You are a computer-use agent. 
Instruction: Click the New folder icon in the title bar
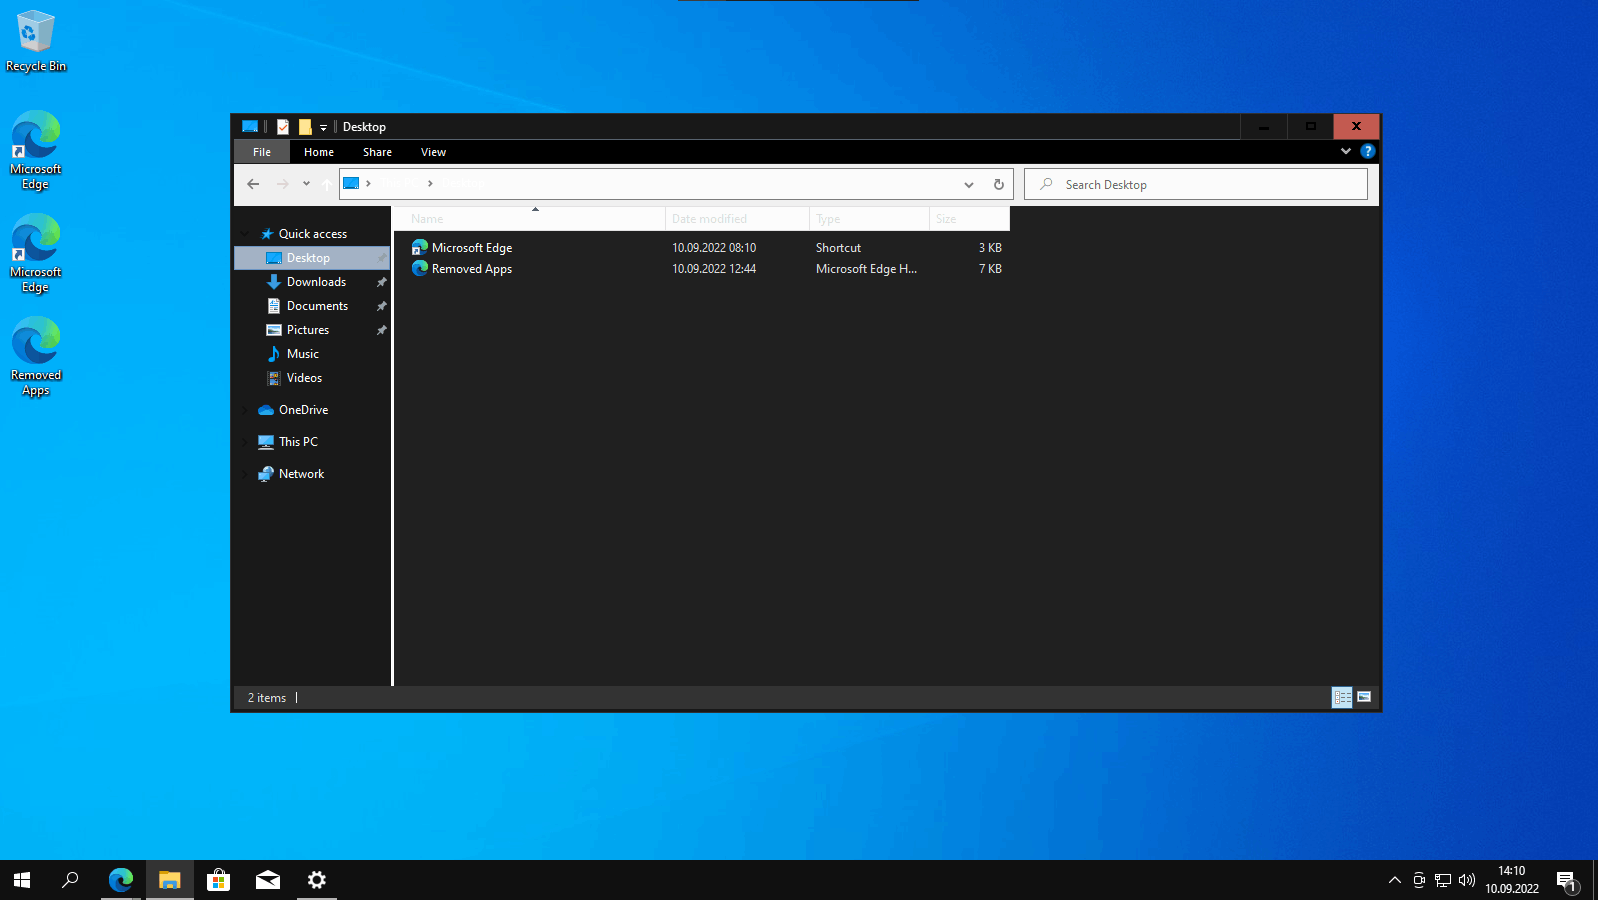[x=305, y=127]
